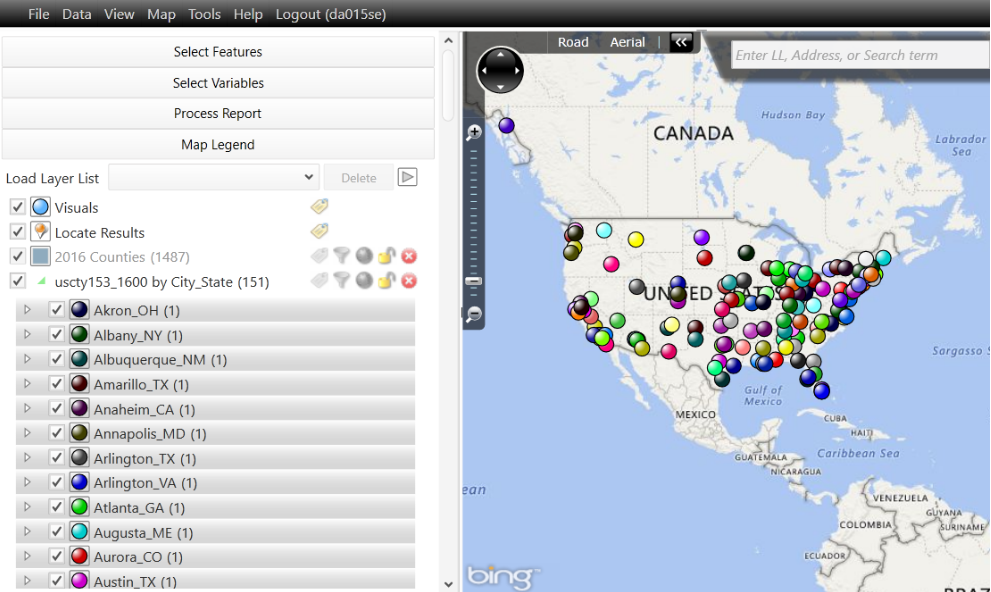This screenshot has width=991, height=592.
Task: Click the Aurora_CO red marker swatch
Action: pos(79,556)
